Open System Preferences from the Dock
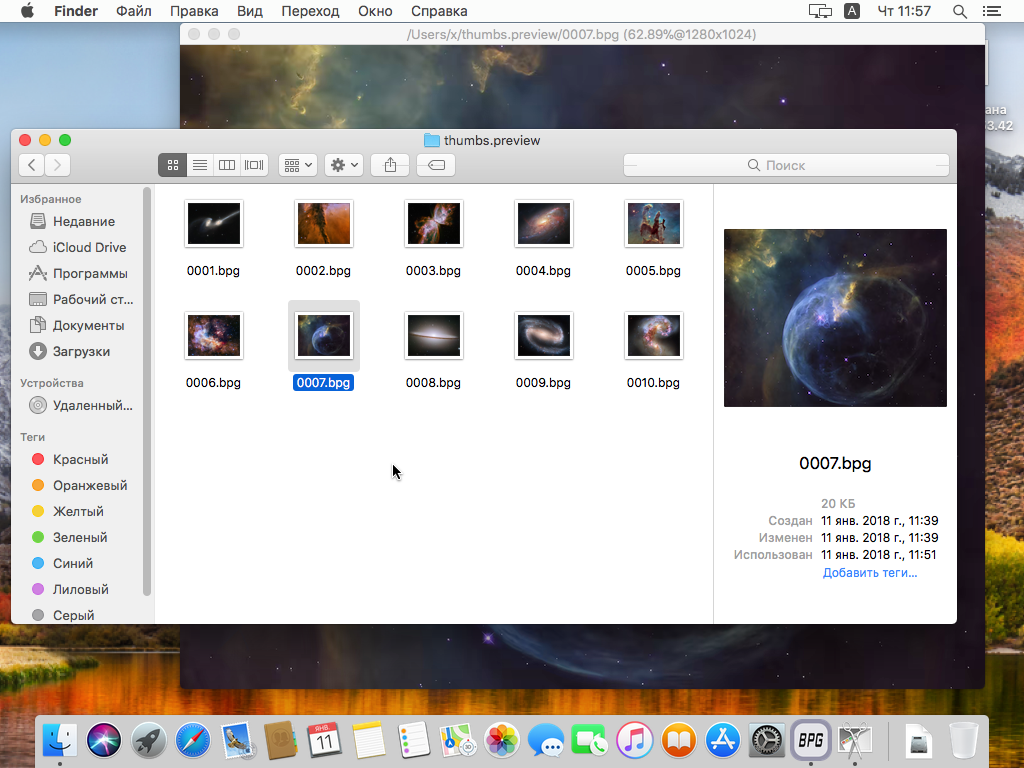 tap(766, 740)
